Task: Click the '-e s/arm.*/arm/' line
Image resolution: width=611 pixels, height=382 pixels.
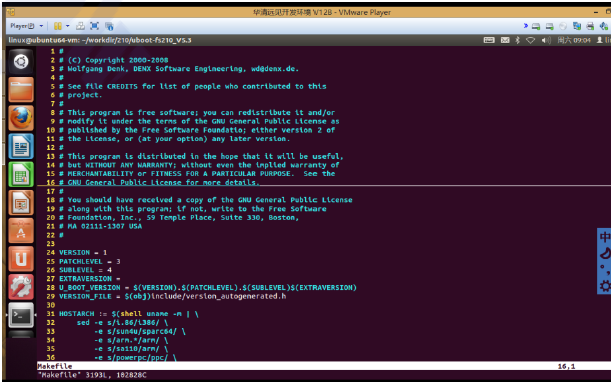Action: [x=131, y=340]
